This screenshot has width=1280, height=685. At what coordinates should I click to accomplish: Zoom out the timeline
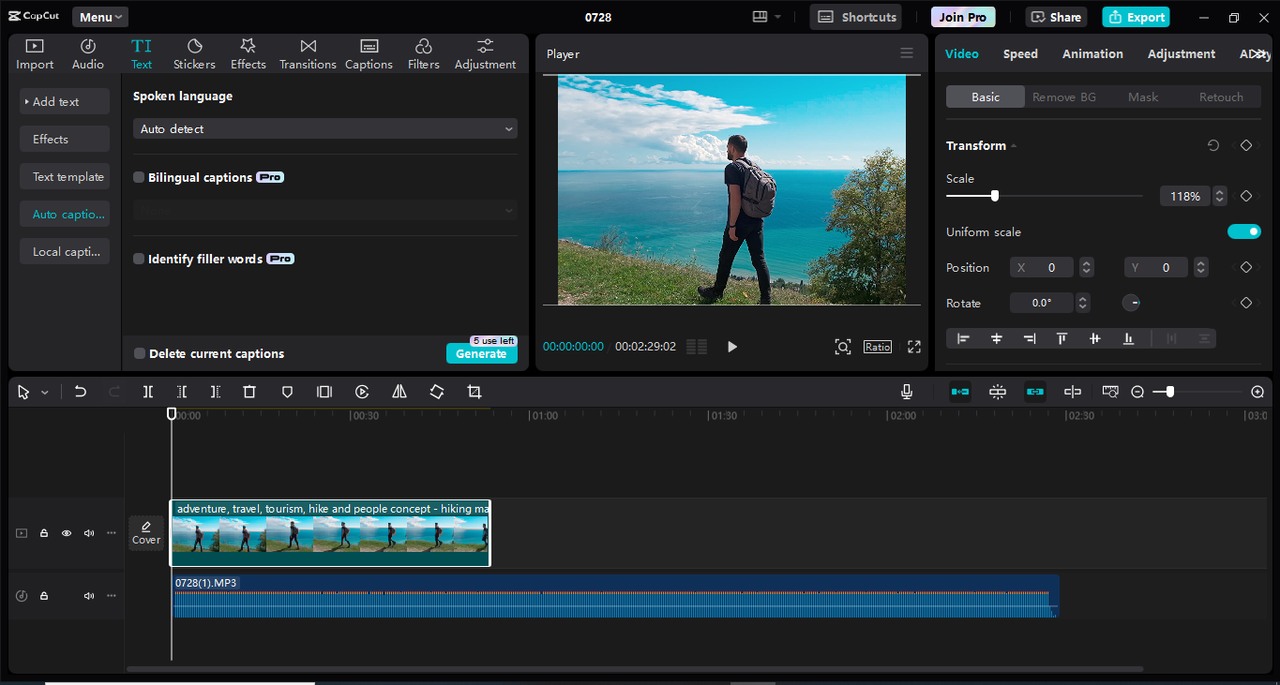pos(1137,392)
